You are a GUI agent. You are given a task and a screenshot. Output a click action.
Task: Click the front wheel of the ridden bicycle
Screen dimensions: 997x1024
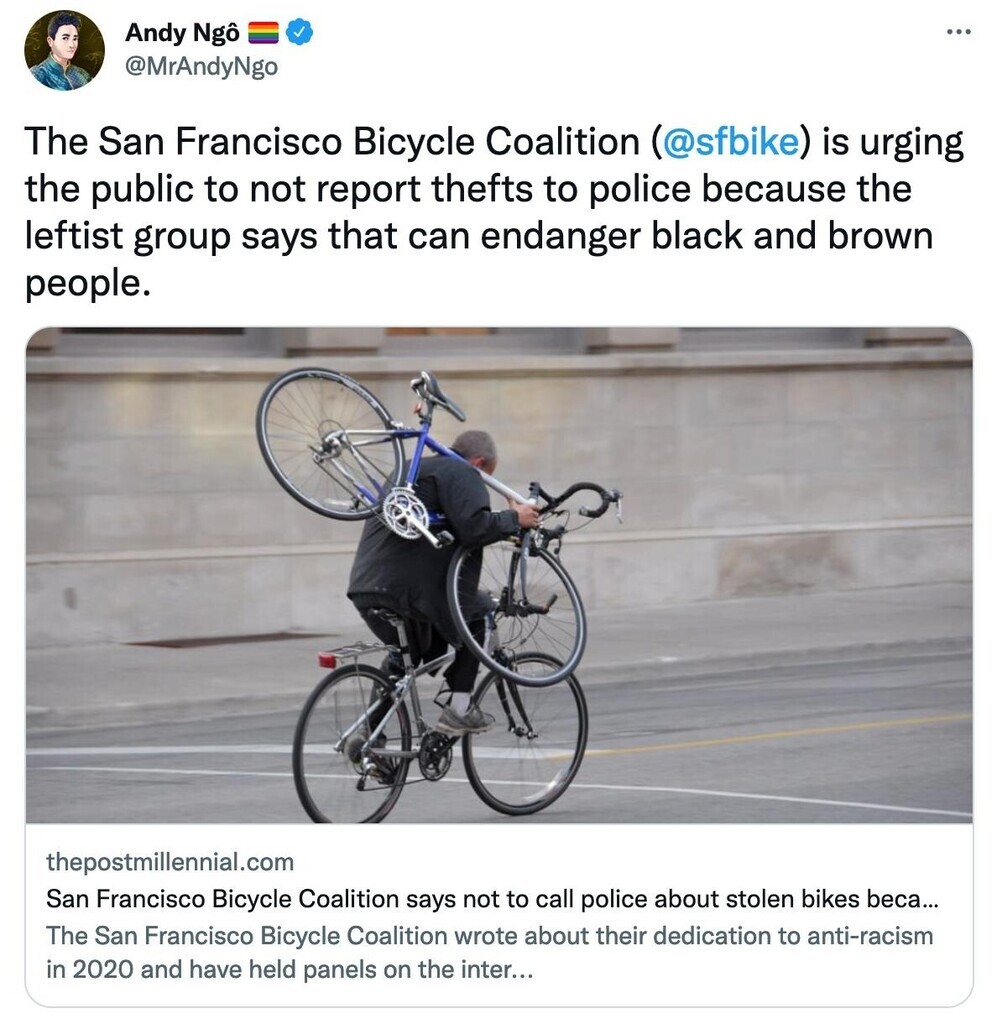(x=526, y=733)
